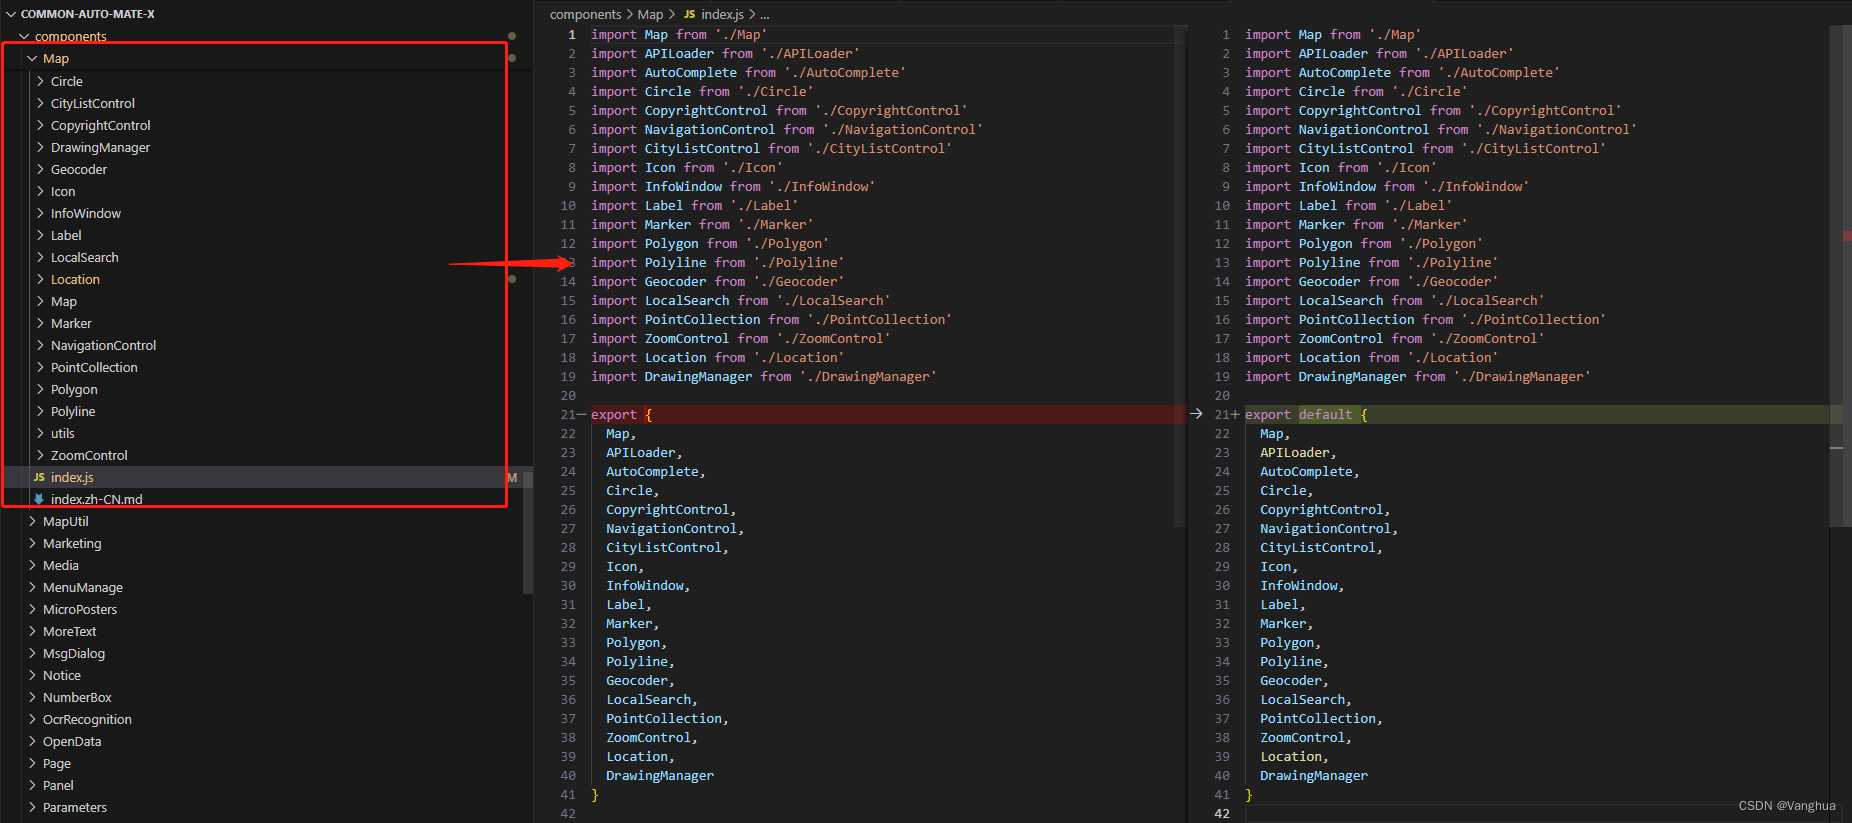Click the revert arrow between diff panes
Viewport: 1852px width, 823px height.
tap(1196, 414)
